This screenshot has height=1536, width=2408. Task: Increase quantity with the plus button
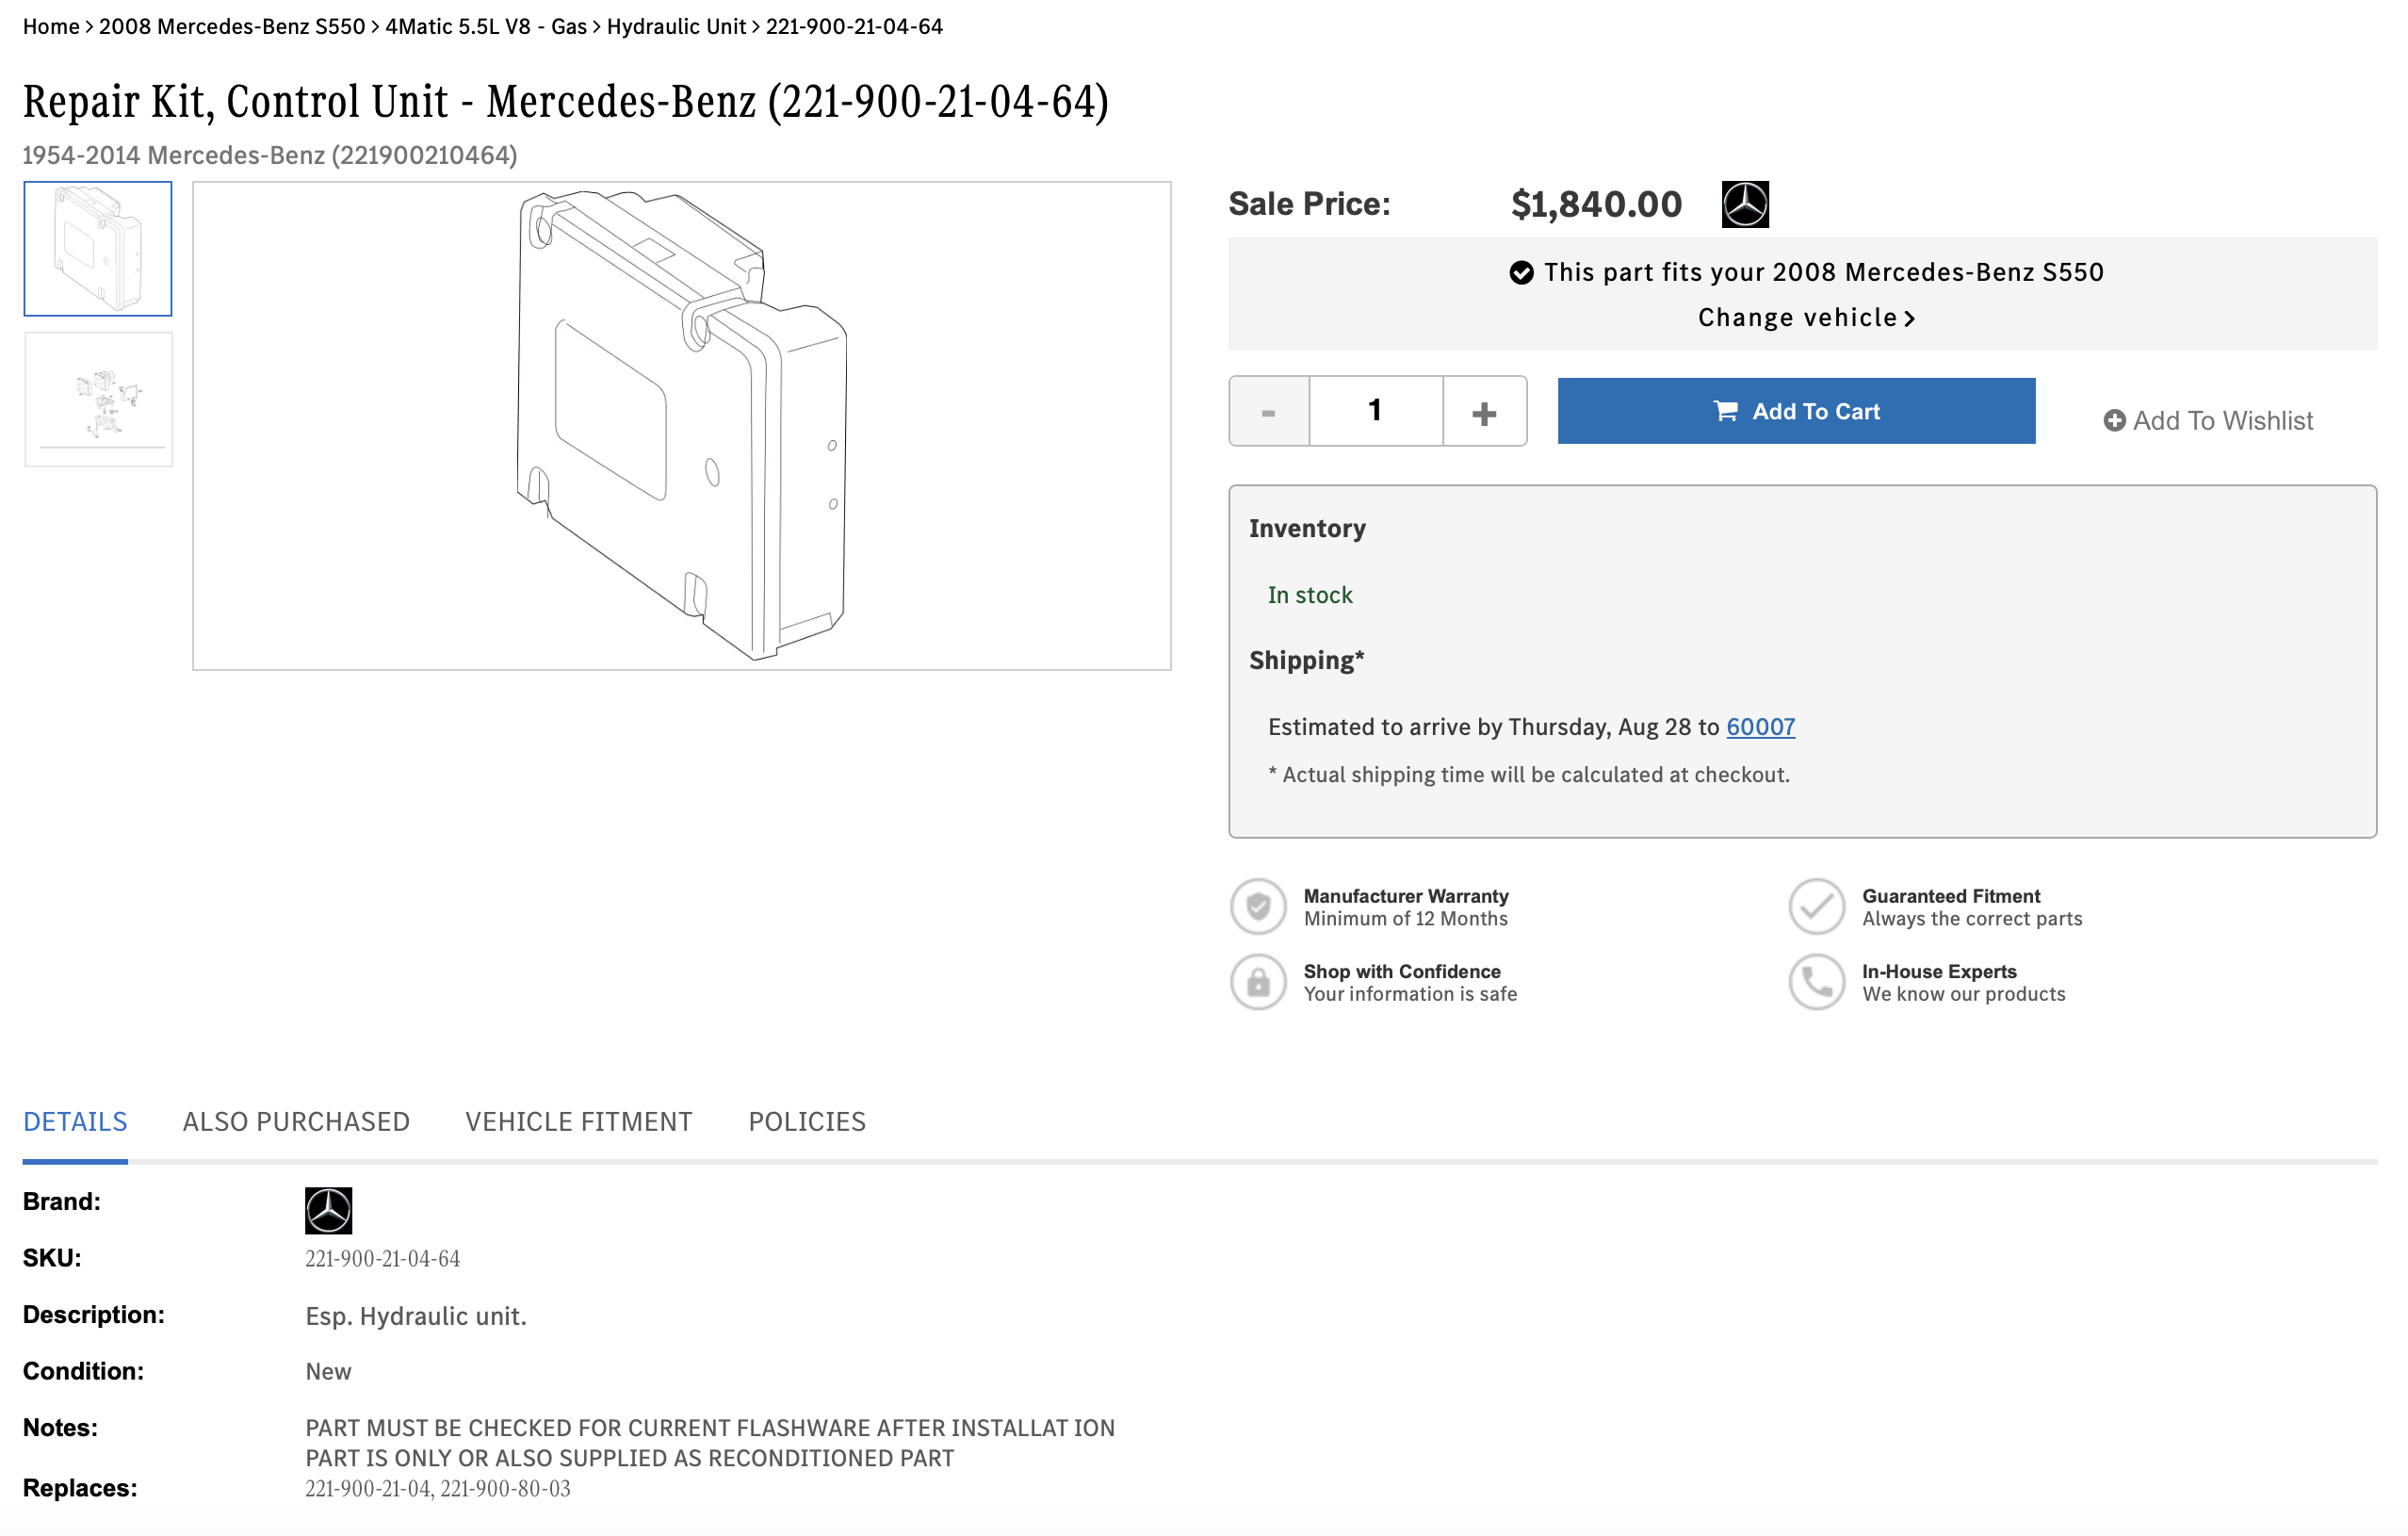tap(1484, 411)
